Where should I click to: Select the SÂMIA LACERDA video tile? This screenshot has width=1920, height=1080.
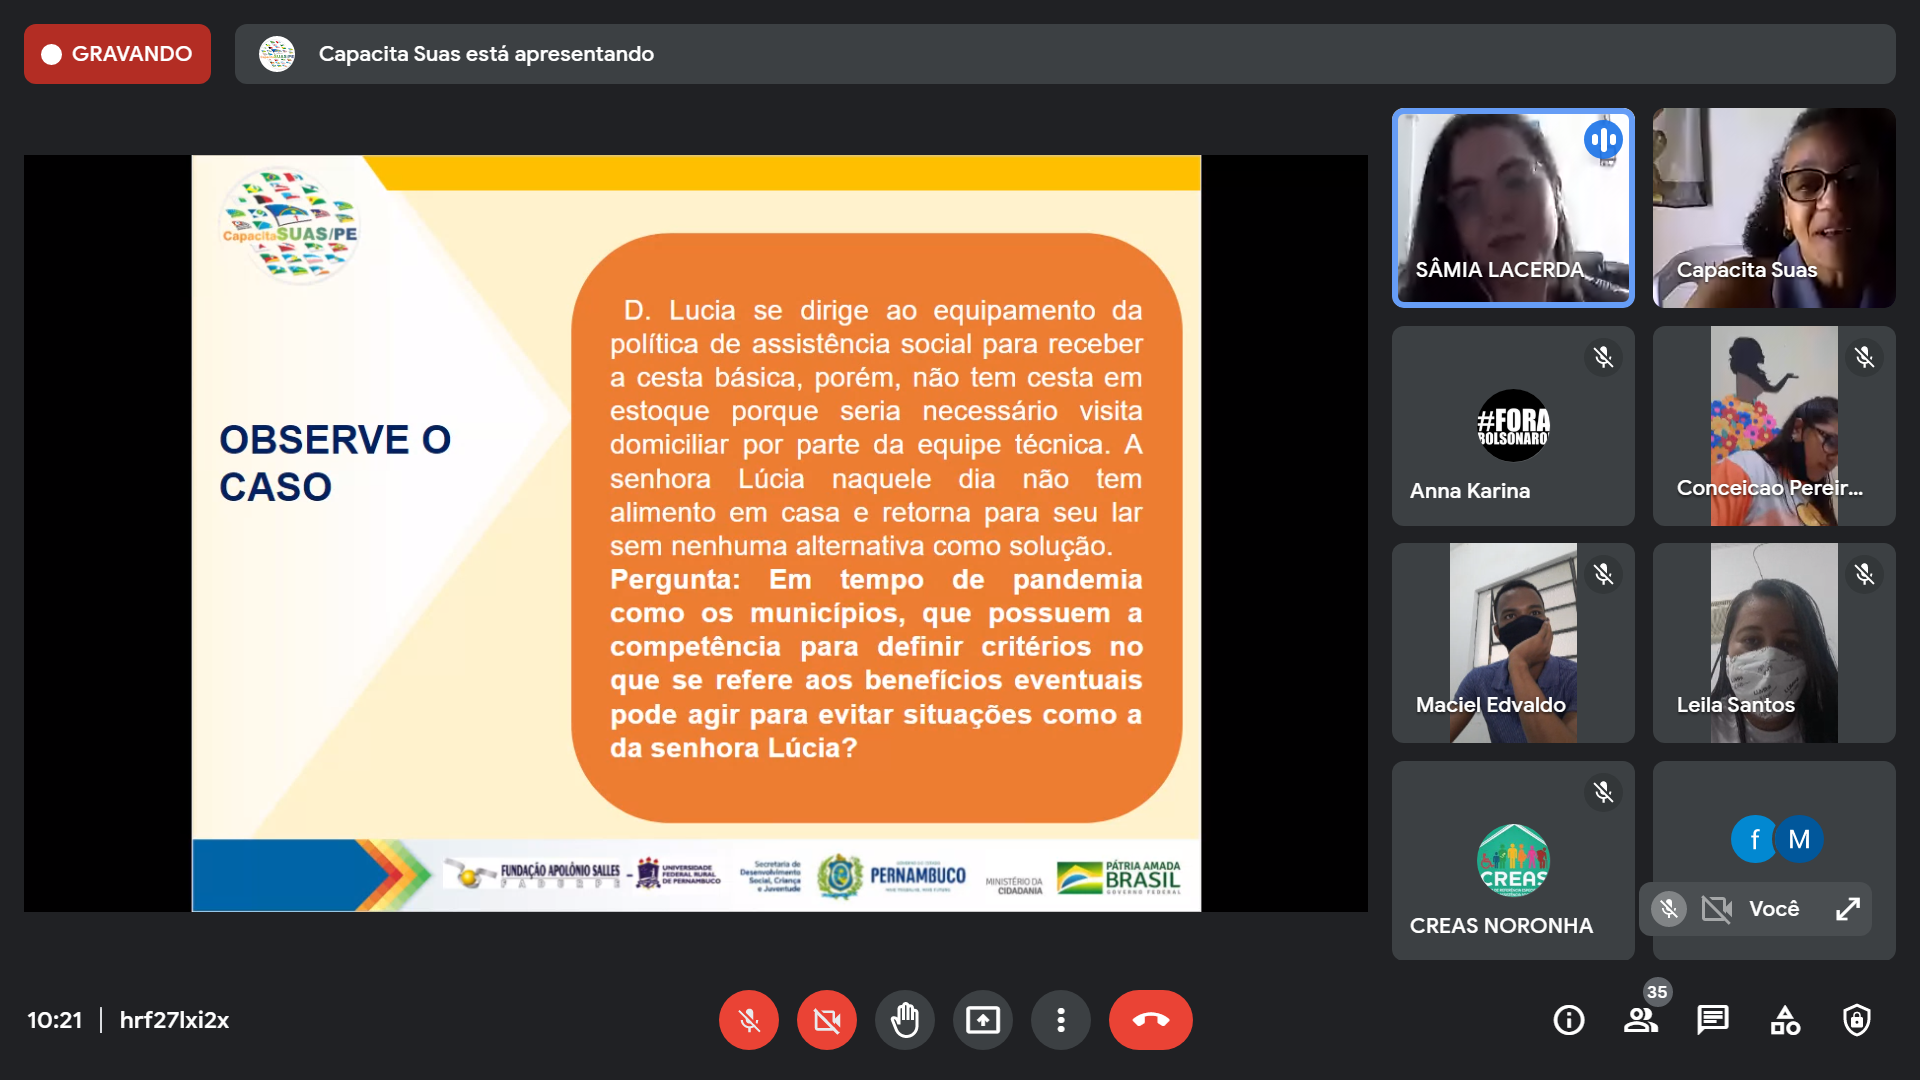[1512, 207]
